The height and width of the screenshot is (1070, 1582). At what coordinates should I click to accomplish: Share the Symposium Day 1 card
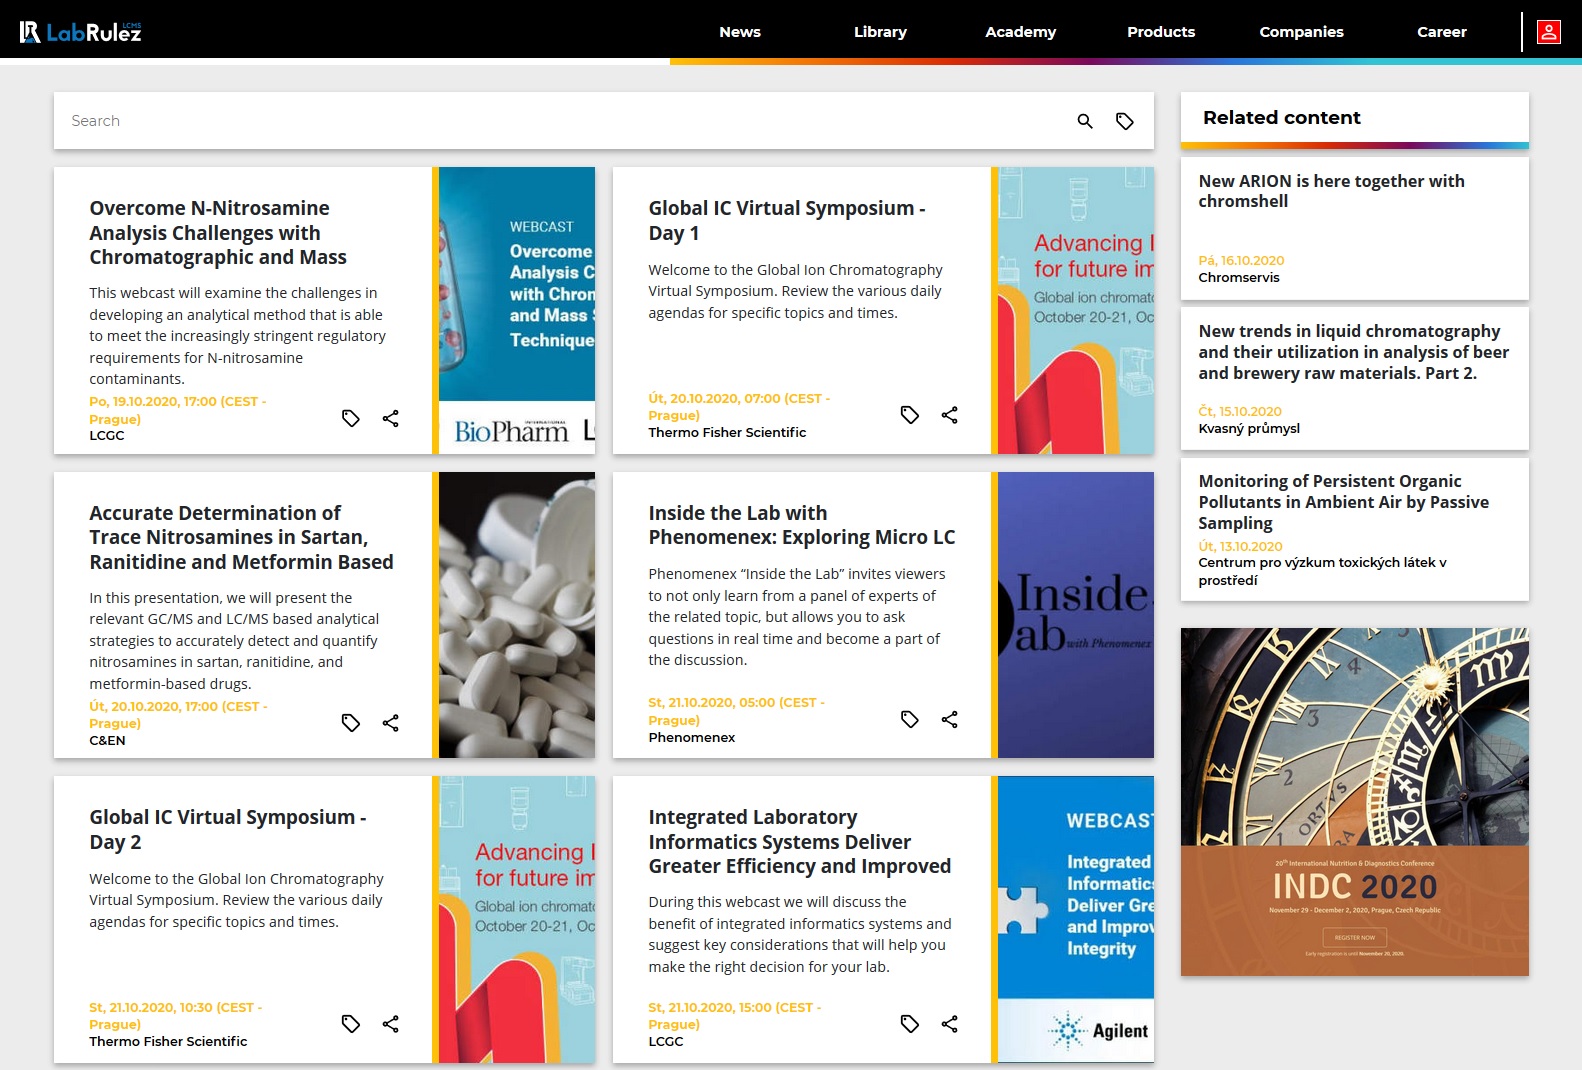[x=950, y=414]
